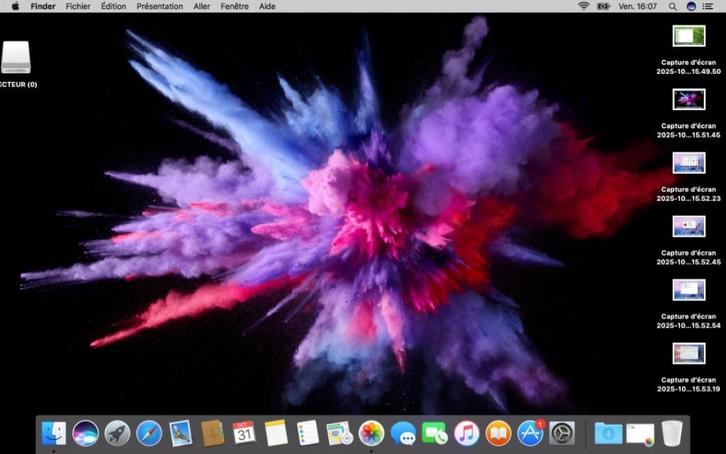Open Safari browser in the dock
Viewport: 726px width, 454px height.
(149, 433)
